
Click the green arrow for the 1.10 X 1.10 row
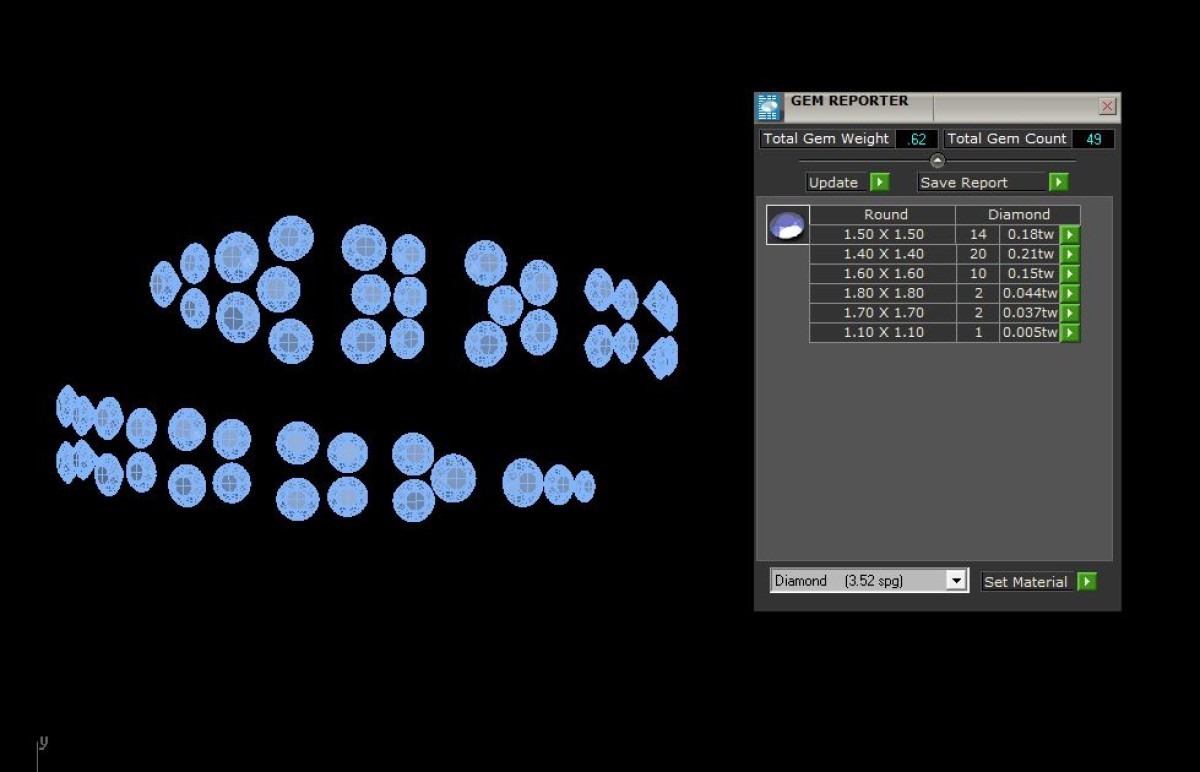(1069, 332)
